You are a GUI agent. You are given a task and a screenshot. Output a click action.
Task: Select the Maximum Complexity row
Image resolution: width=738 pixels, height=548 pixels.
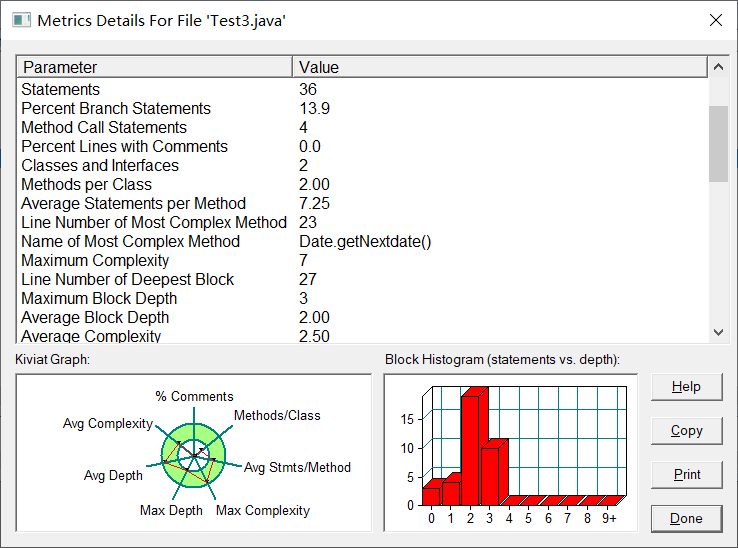point(362,260)
